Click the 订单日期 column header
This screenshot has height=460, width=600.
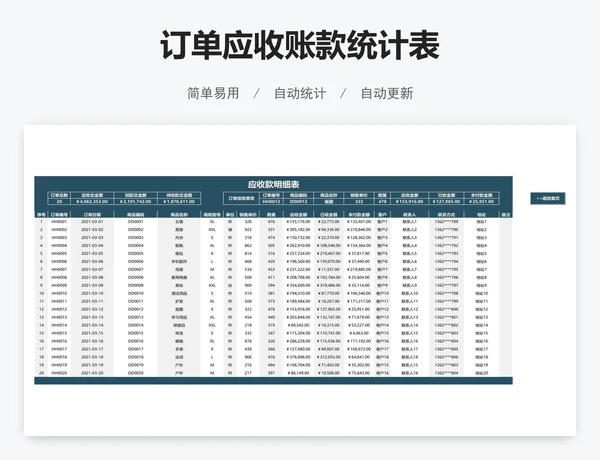point(92,215)
